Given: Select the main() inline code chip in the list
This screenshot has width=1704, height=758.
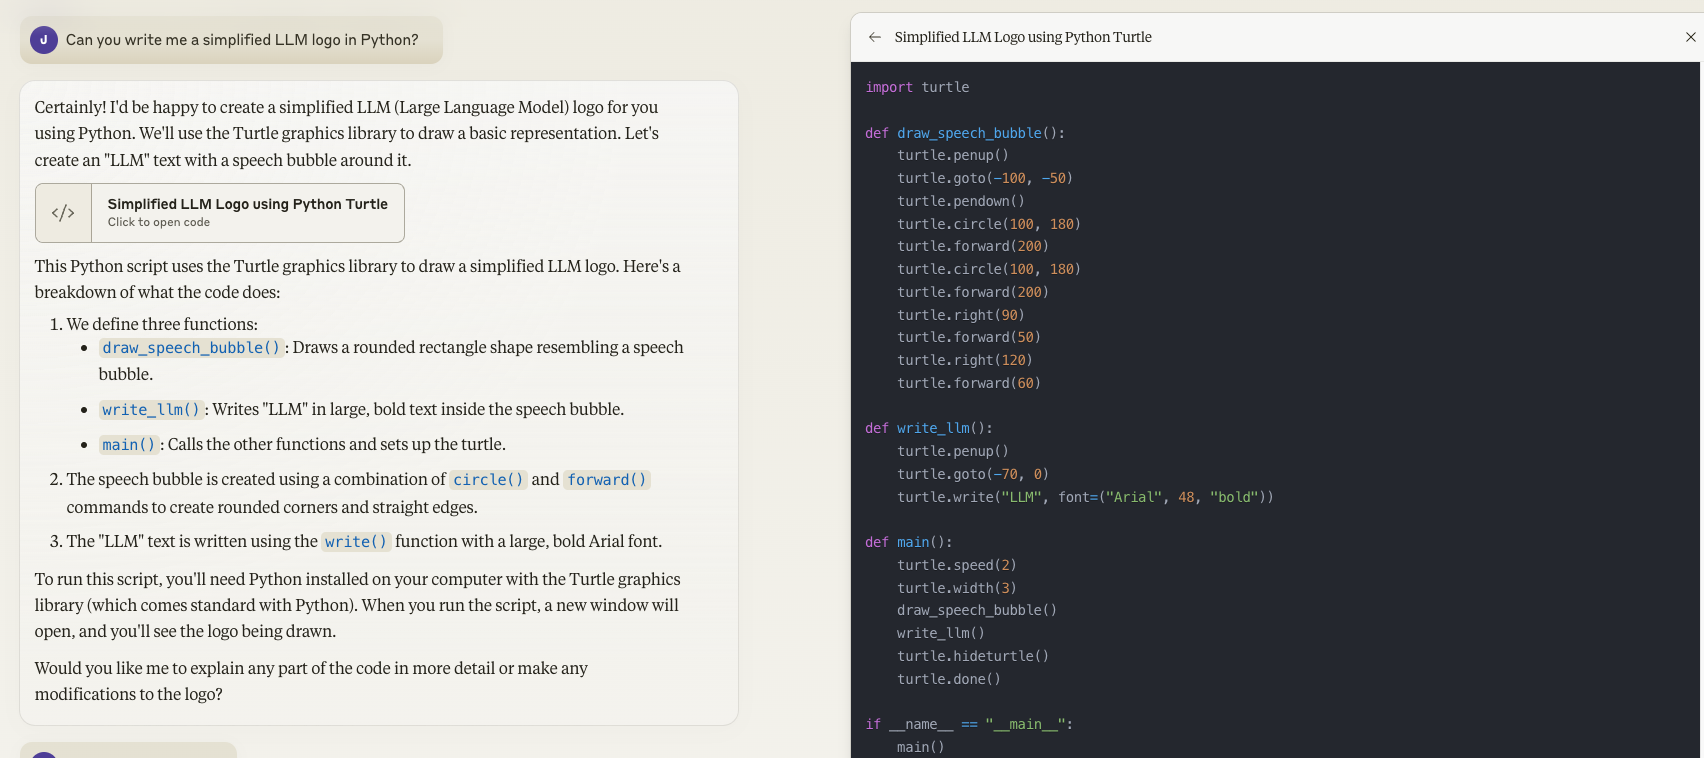Looking at the screenshot, I should pos(129,445).
